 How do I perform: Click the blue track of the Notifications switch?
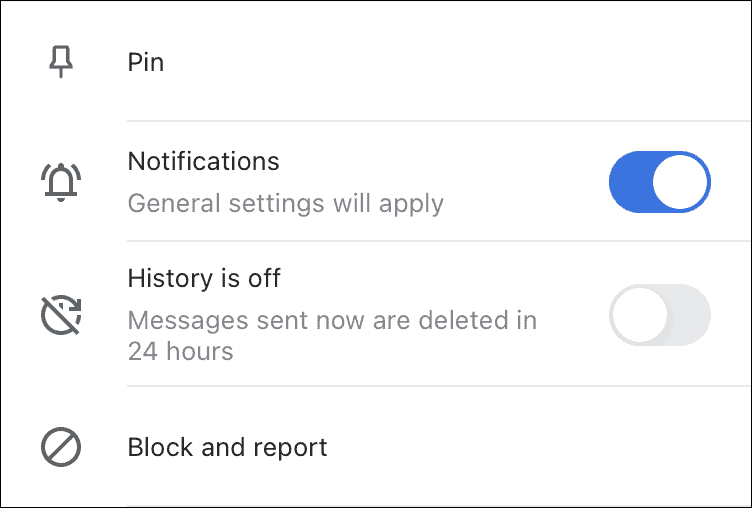click(x=631, y=182)
